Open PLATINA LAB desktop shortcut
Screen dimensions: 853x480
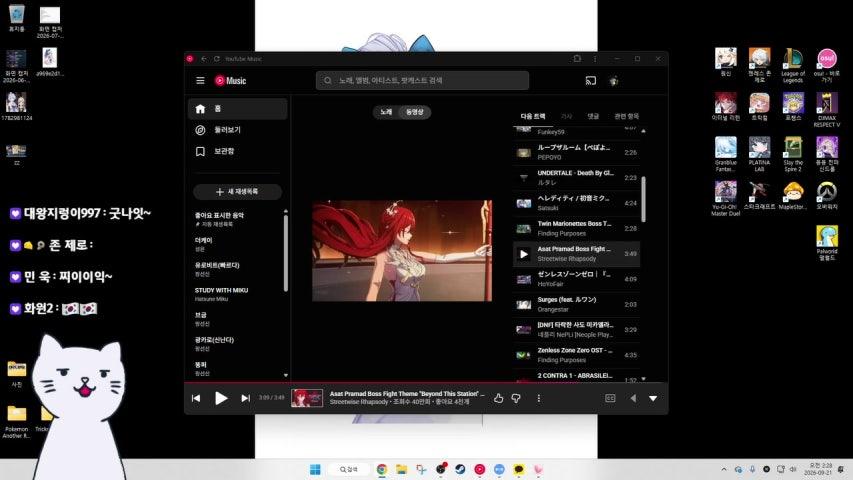pos(759,155)
